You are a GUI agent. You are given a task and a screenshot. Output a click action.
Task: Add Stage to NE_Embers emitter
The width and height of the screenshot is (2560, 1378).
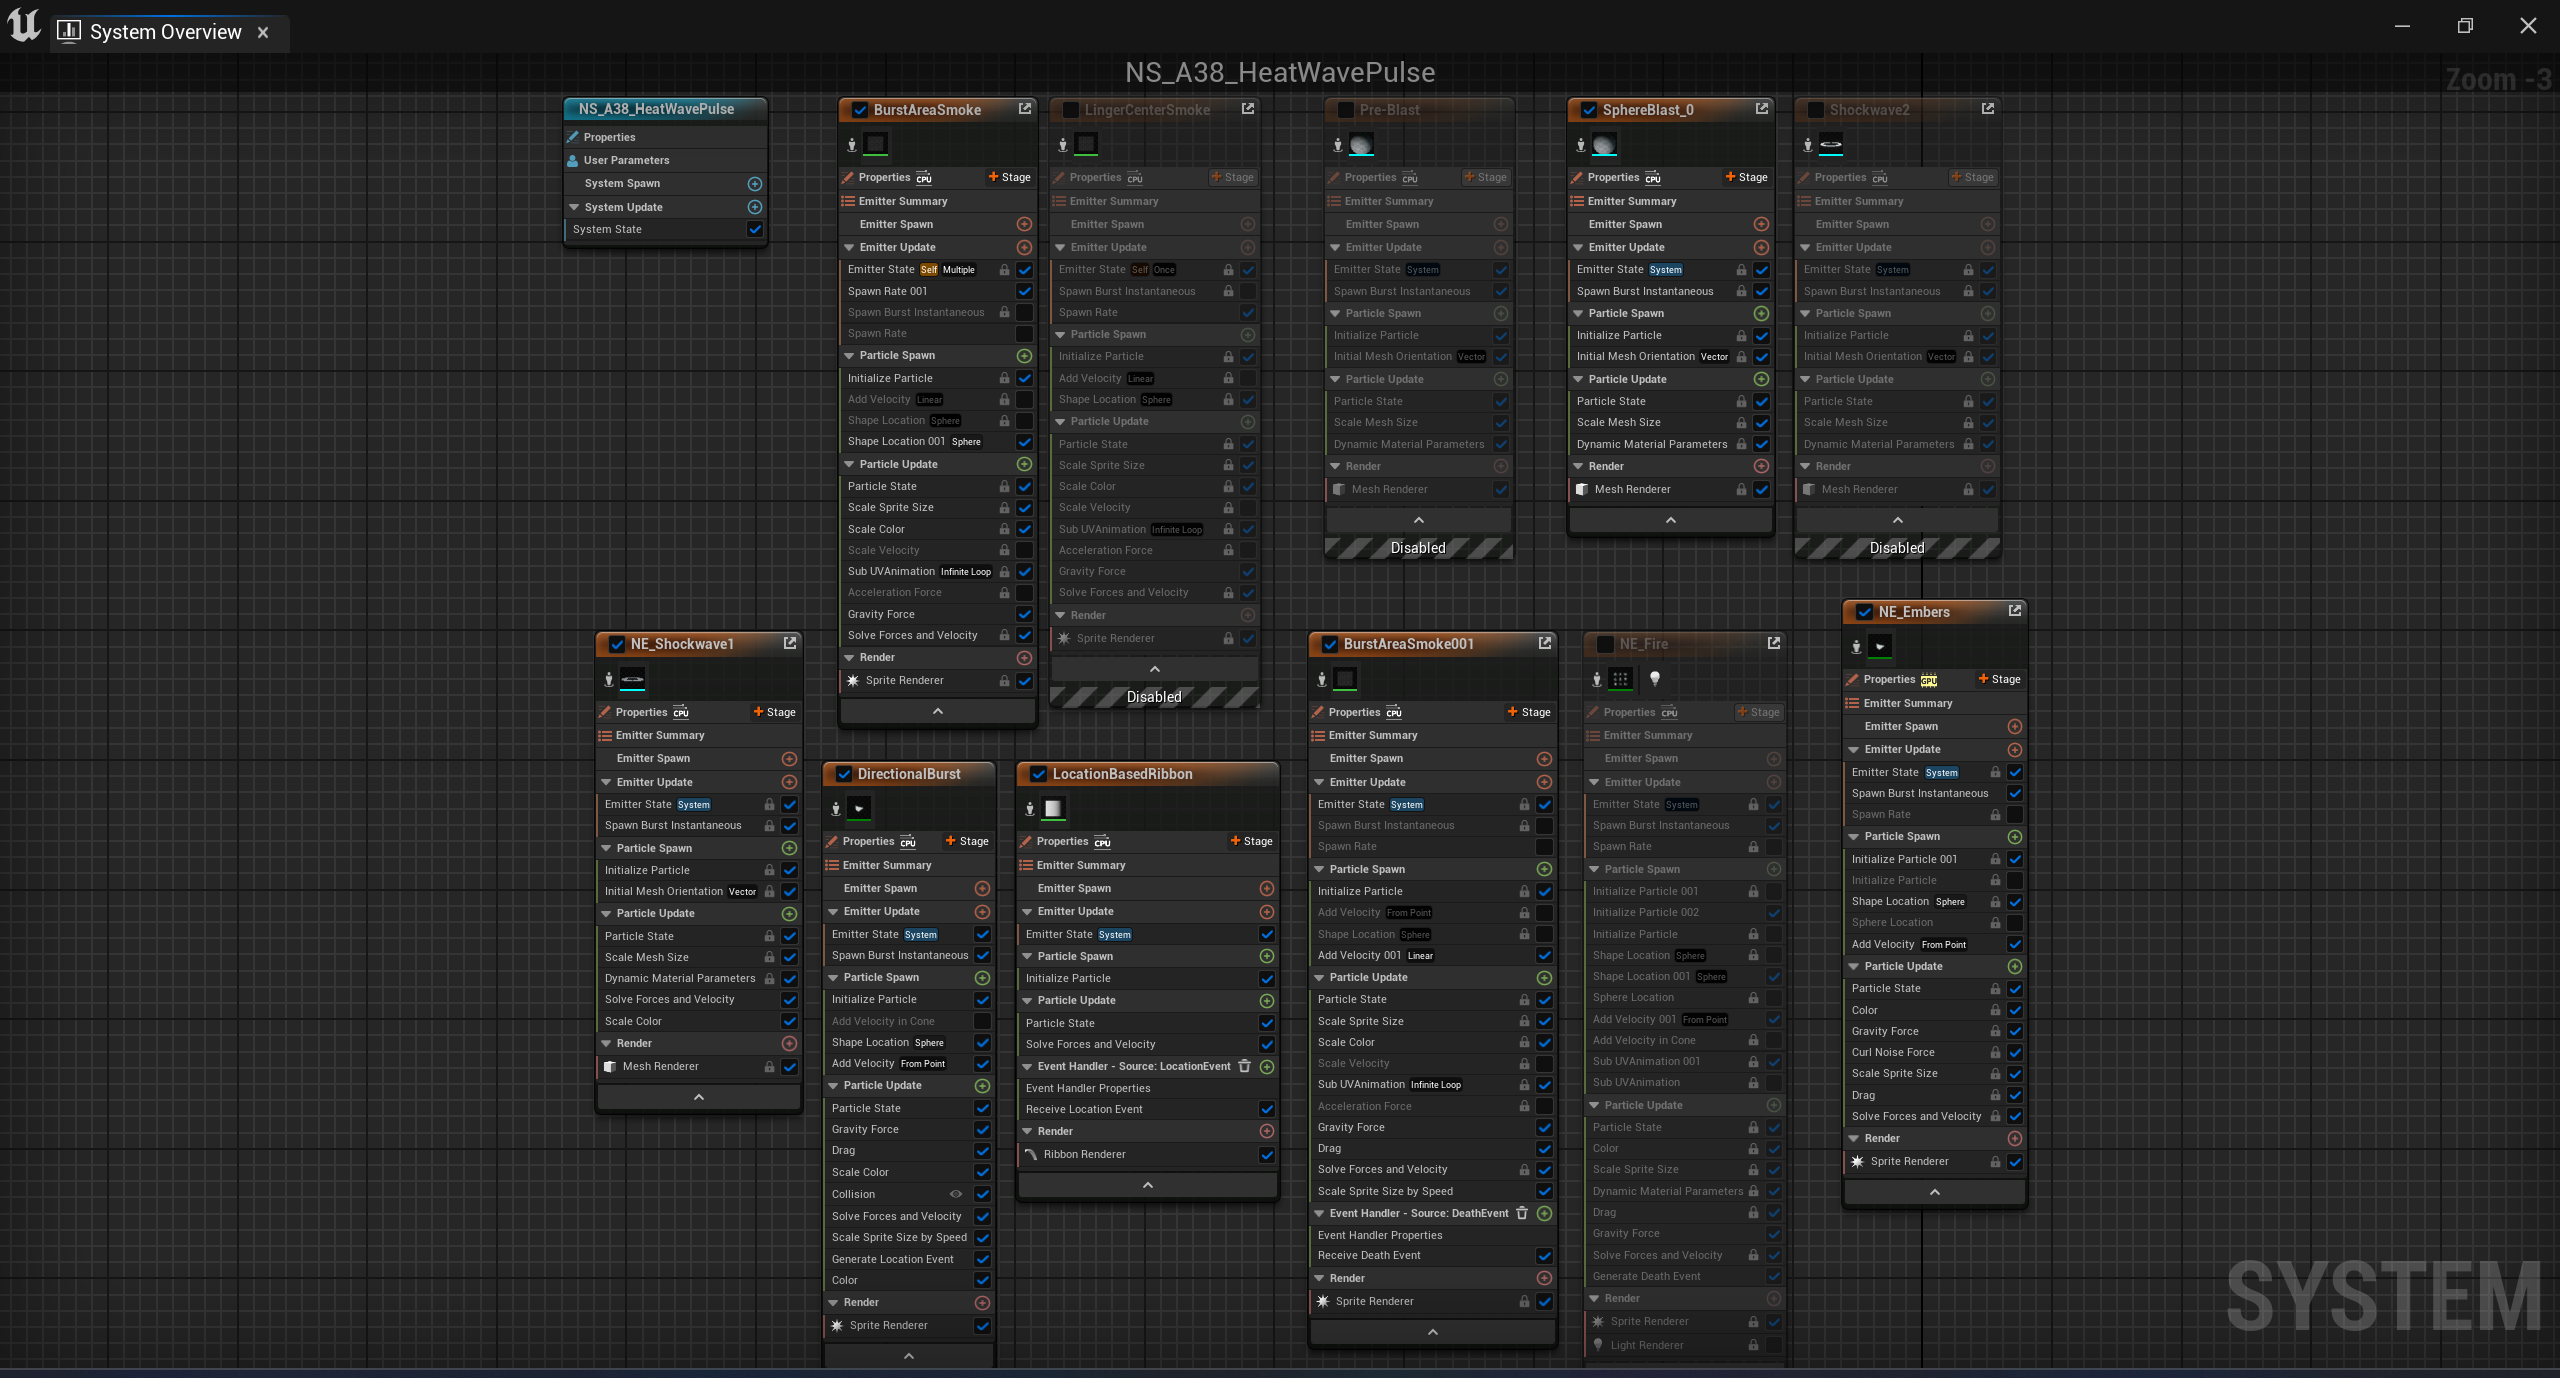coord(1999,679)
